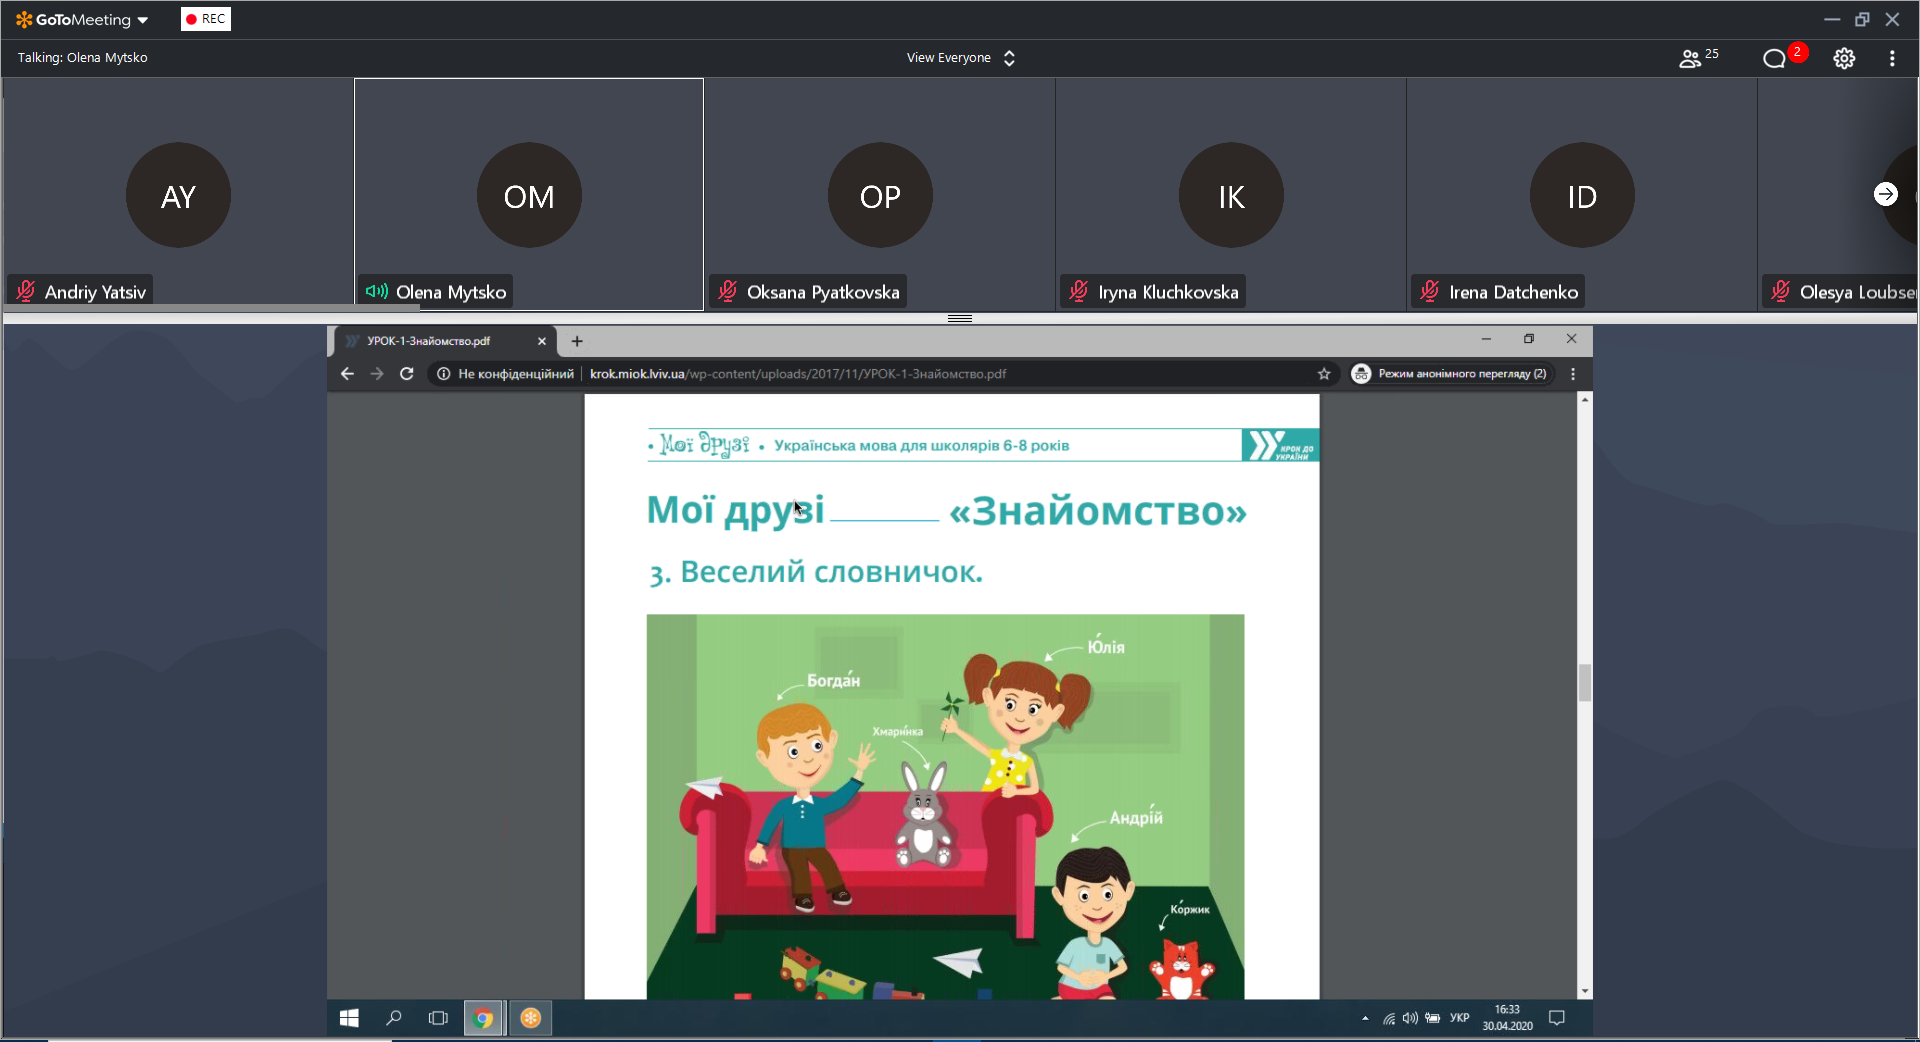This screenshot has width=1920, height=1042.
Task: Click the browser address bar URL
Action: 797,374
